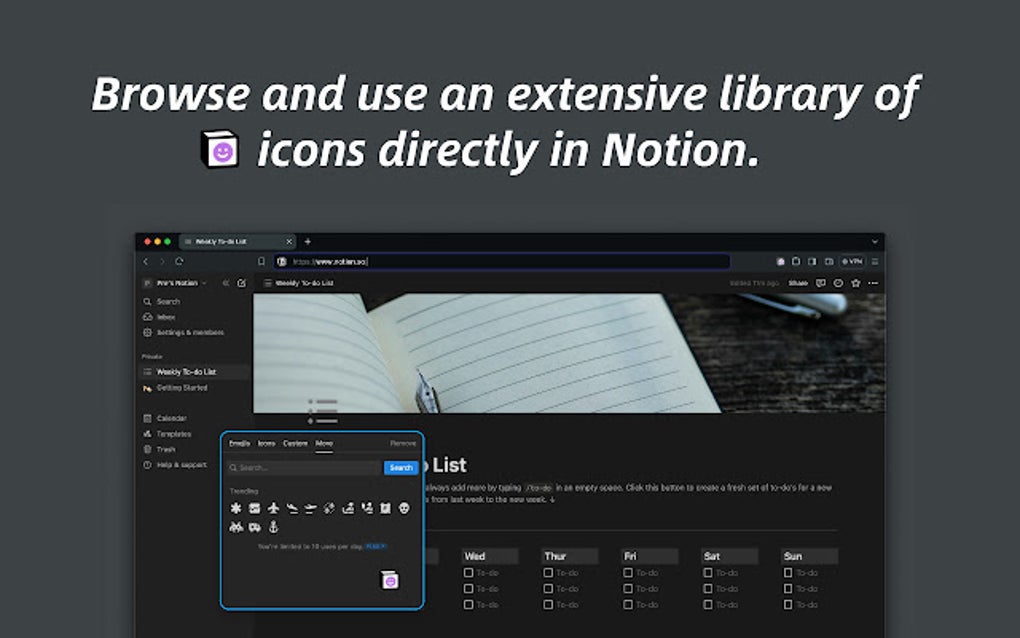Switch to the Custom tab
The width and height of the screenshot is (1020, 638).
(296, 442)
